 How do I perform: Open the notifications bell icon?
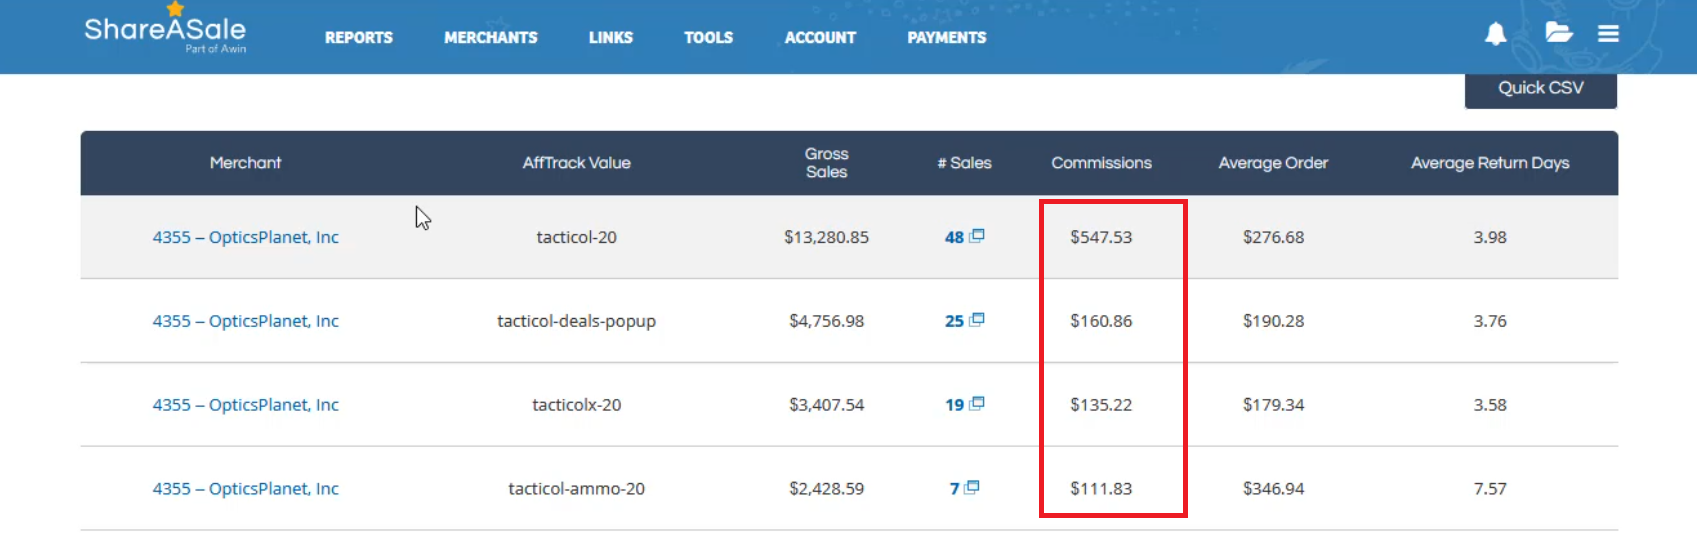(x=1495, y=34)
